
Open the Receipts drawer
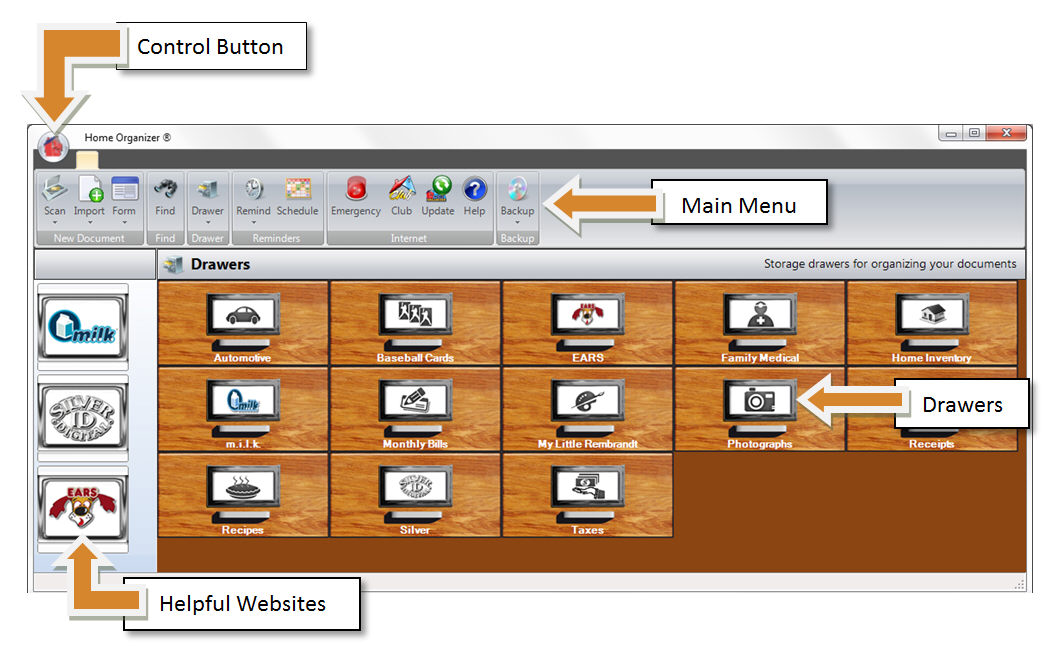point(932,409)
